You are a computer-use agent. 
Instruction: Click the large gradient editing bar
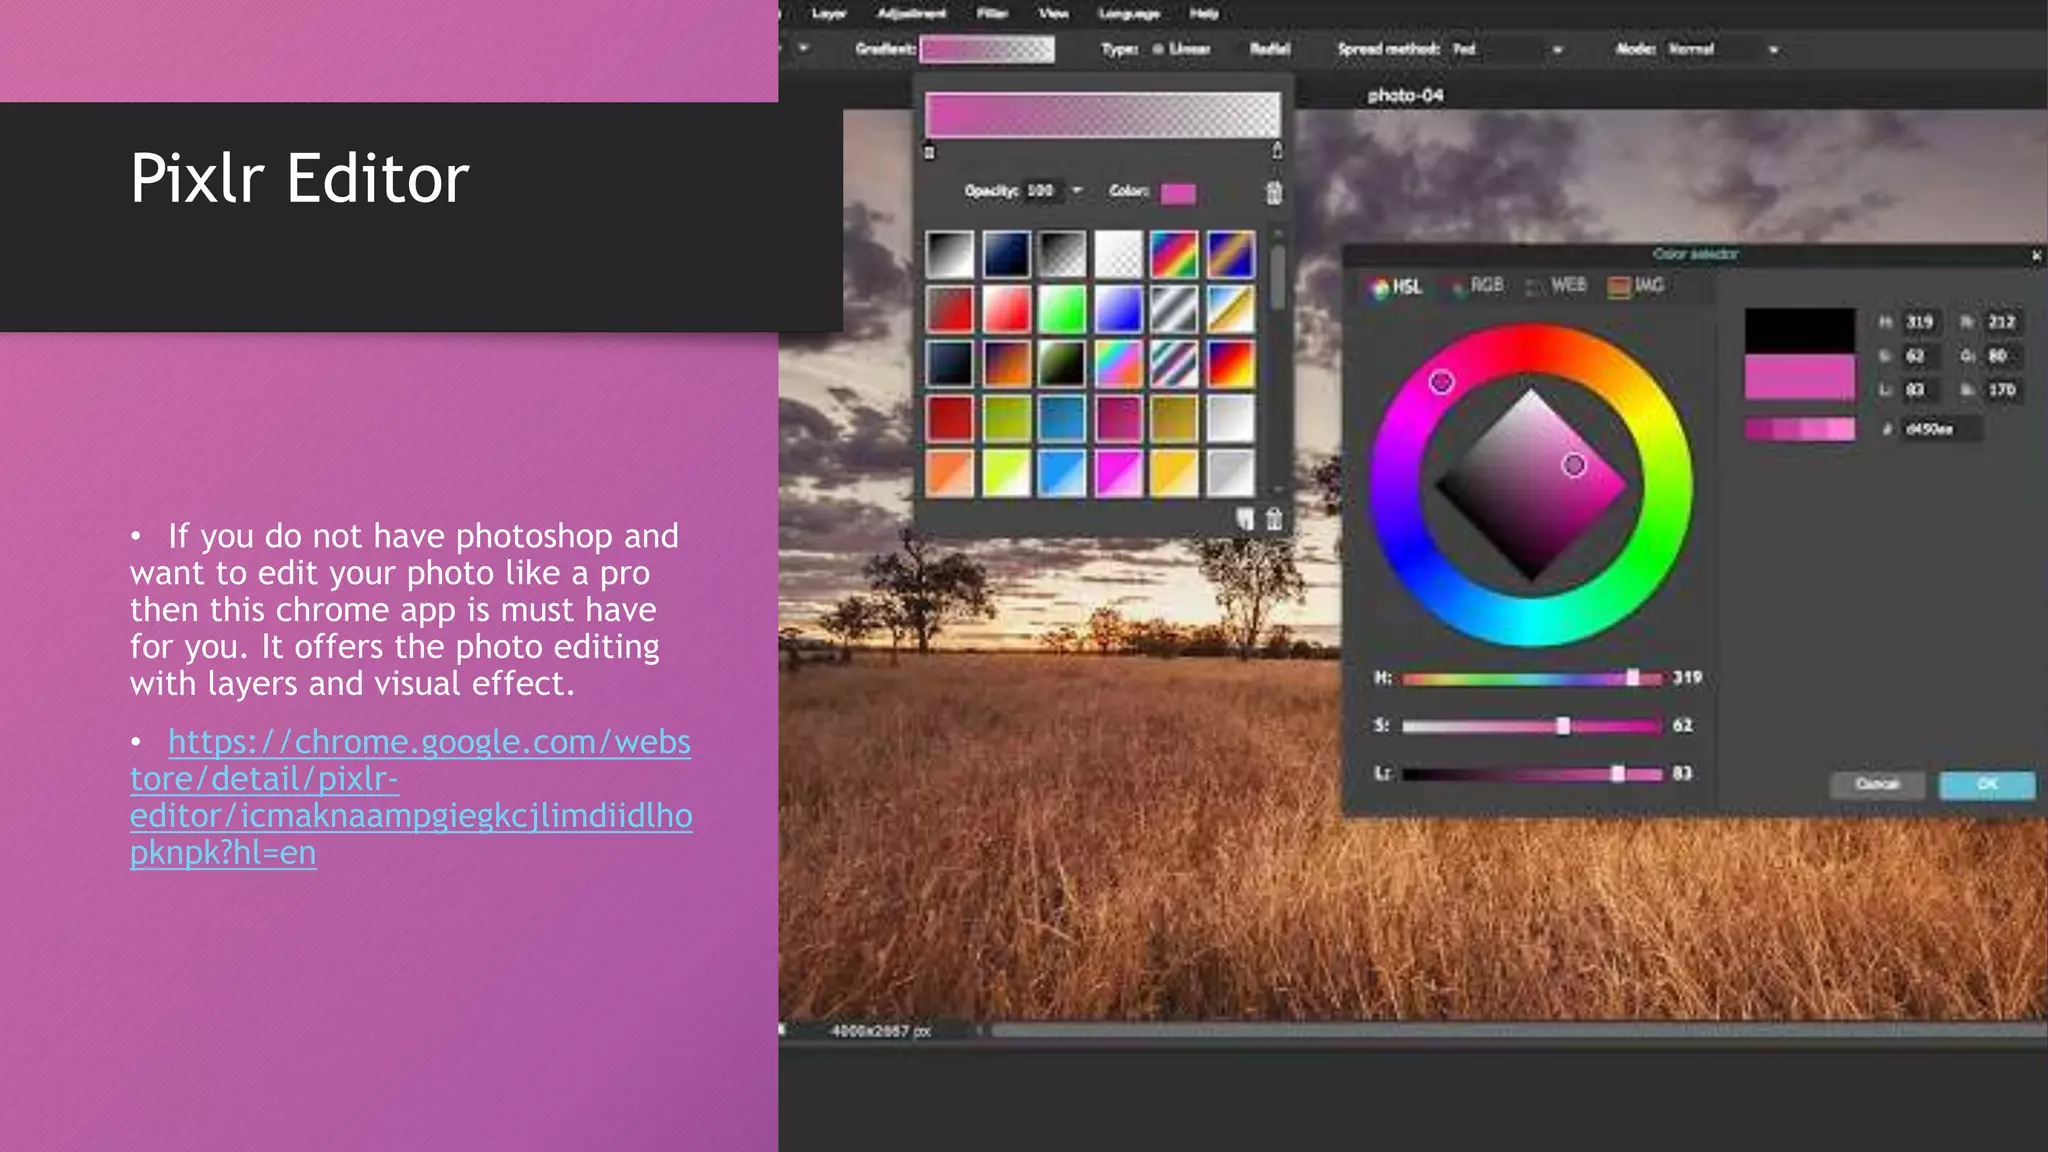pyautogui.click(x=1102, y=115)
